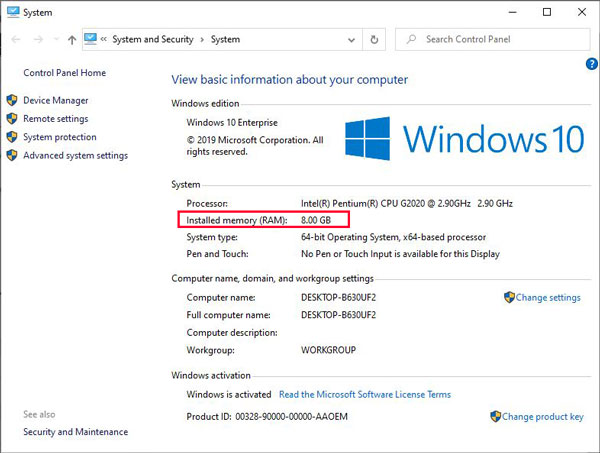The image size is (600, 453).
Task: Select Computer name value DESKTOP-B630UF2
Action: (339, 298)
